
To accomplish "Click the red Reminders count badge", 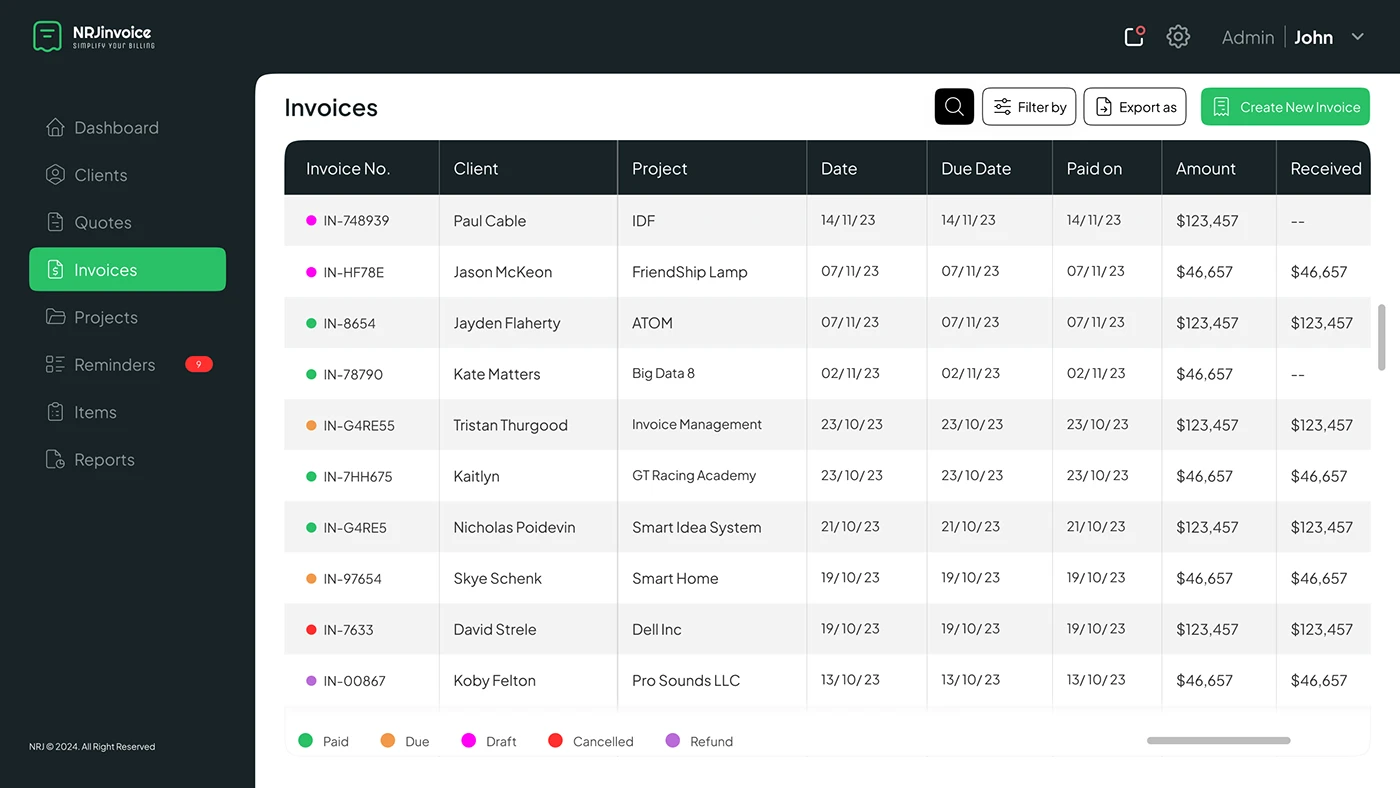I will (x=199, y=365).
